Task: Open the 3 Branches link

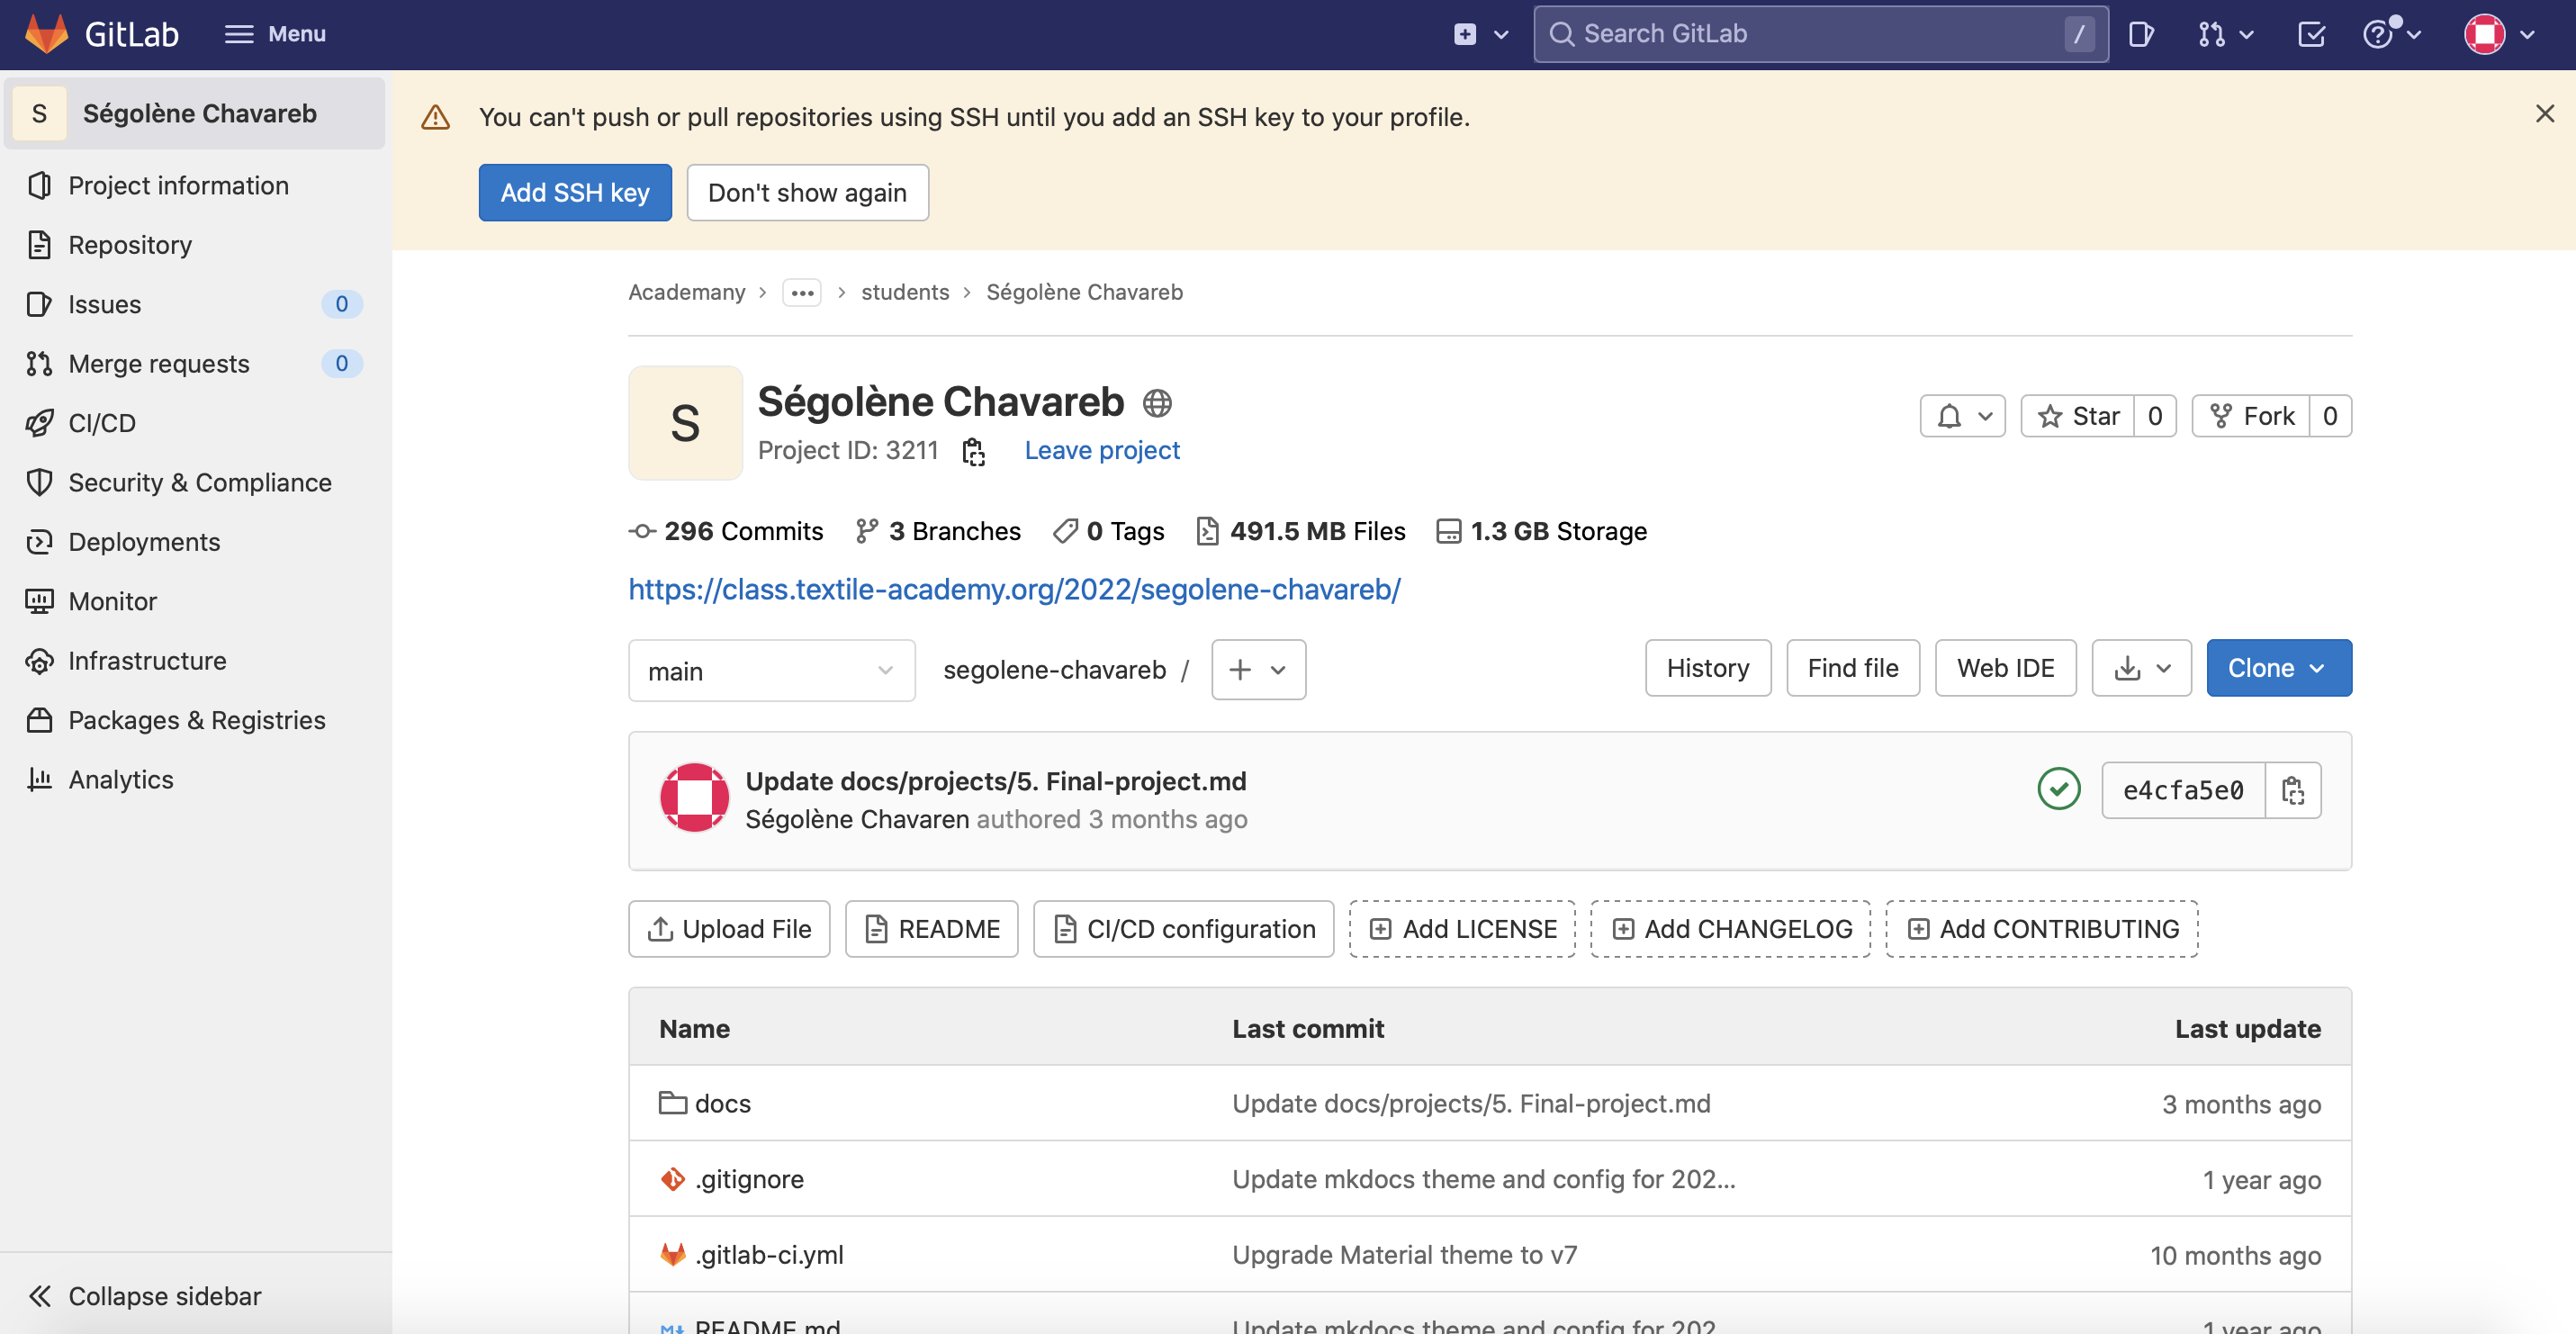Action: click(x=938, y=531)
